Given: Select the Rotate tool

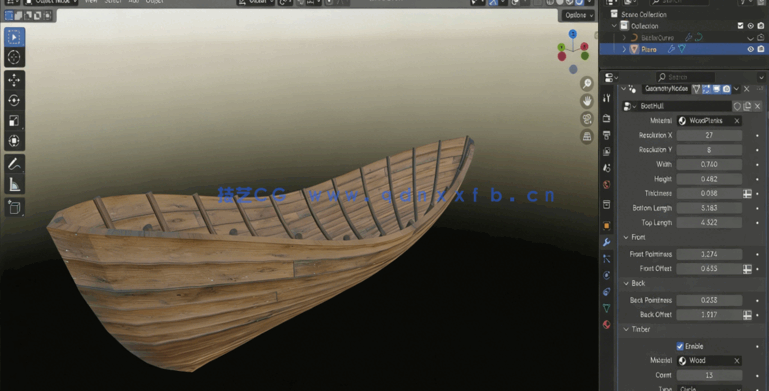Looking at the screenshot, I should click(x=14, y=100).
